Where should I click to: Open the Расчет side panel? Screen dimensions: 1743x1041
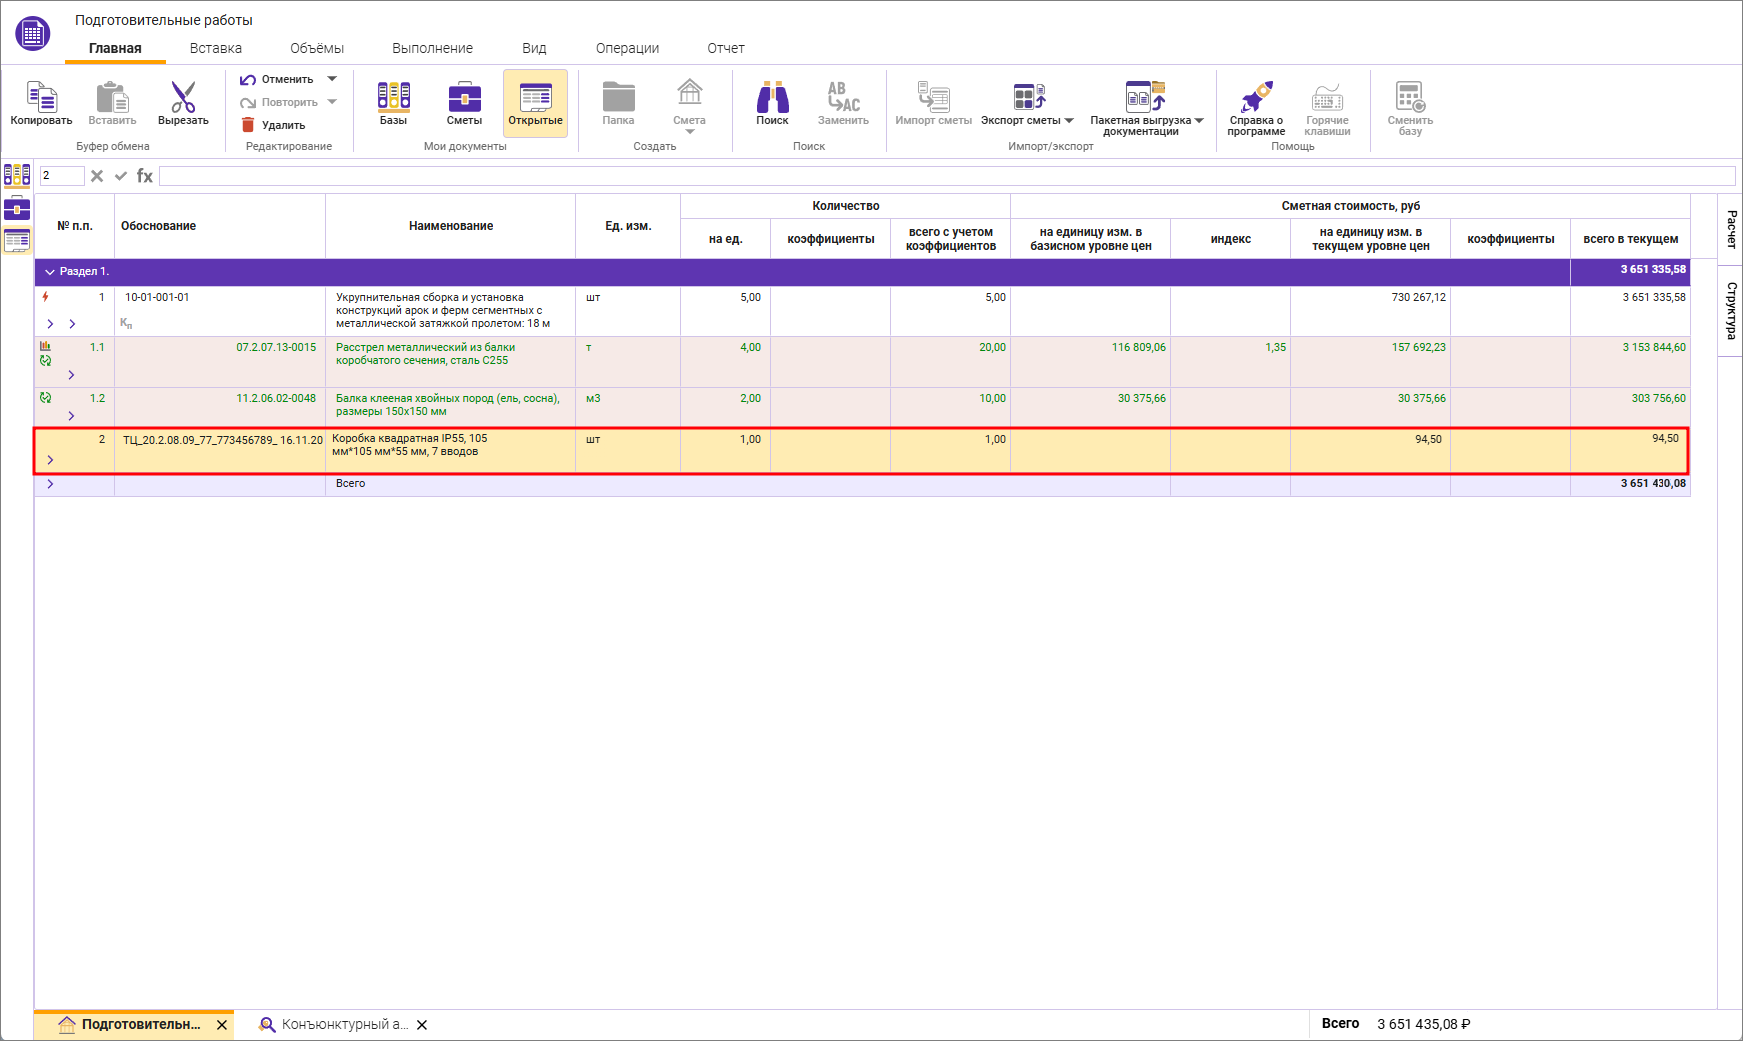pyautogui.click(x=1731, y=229)
